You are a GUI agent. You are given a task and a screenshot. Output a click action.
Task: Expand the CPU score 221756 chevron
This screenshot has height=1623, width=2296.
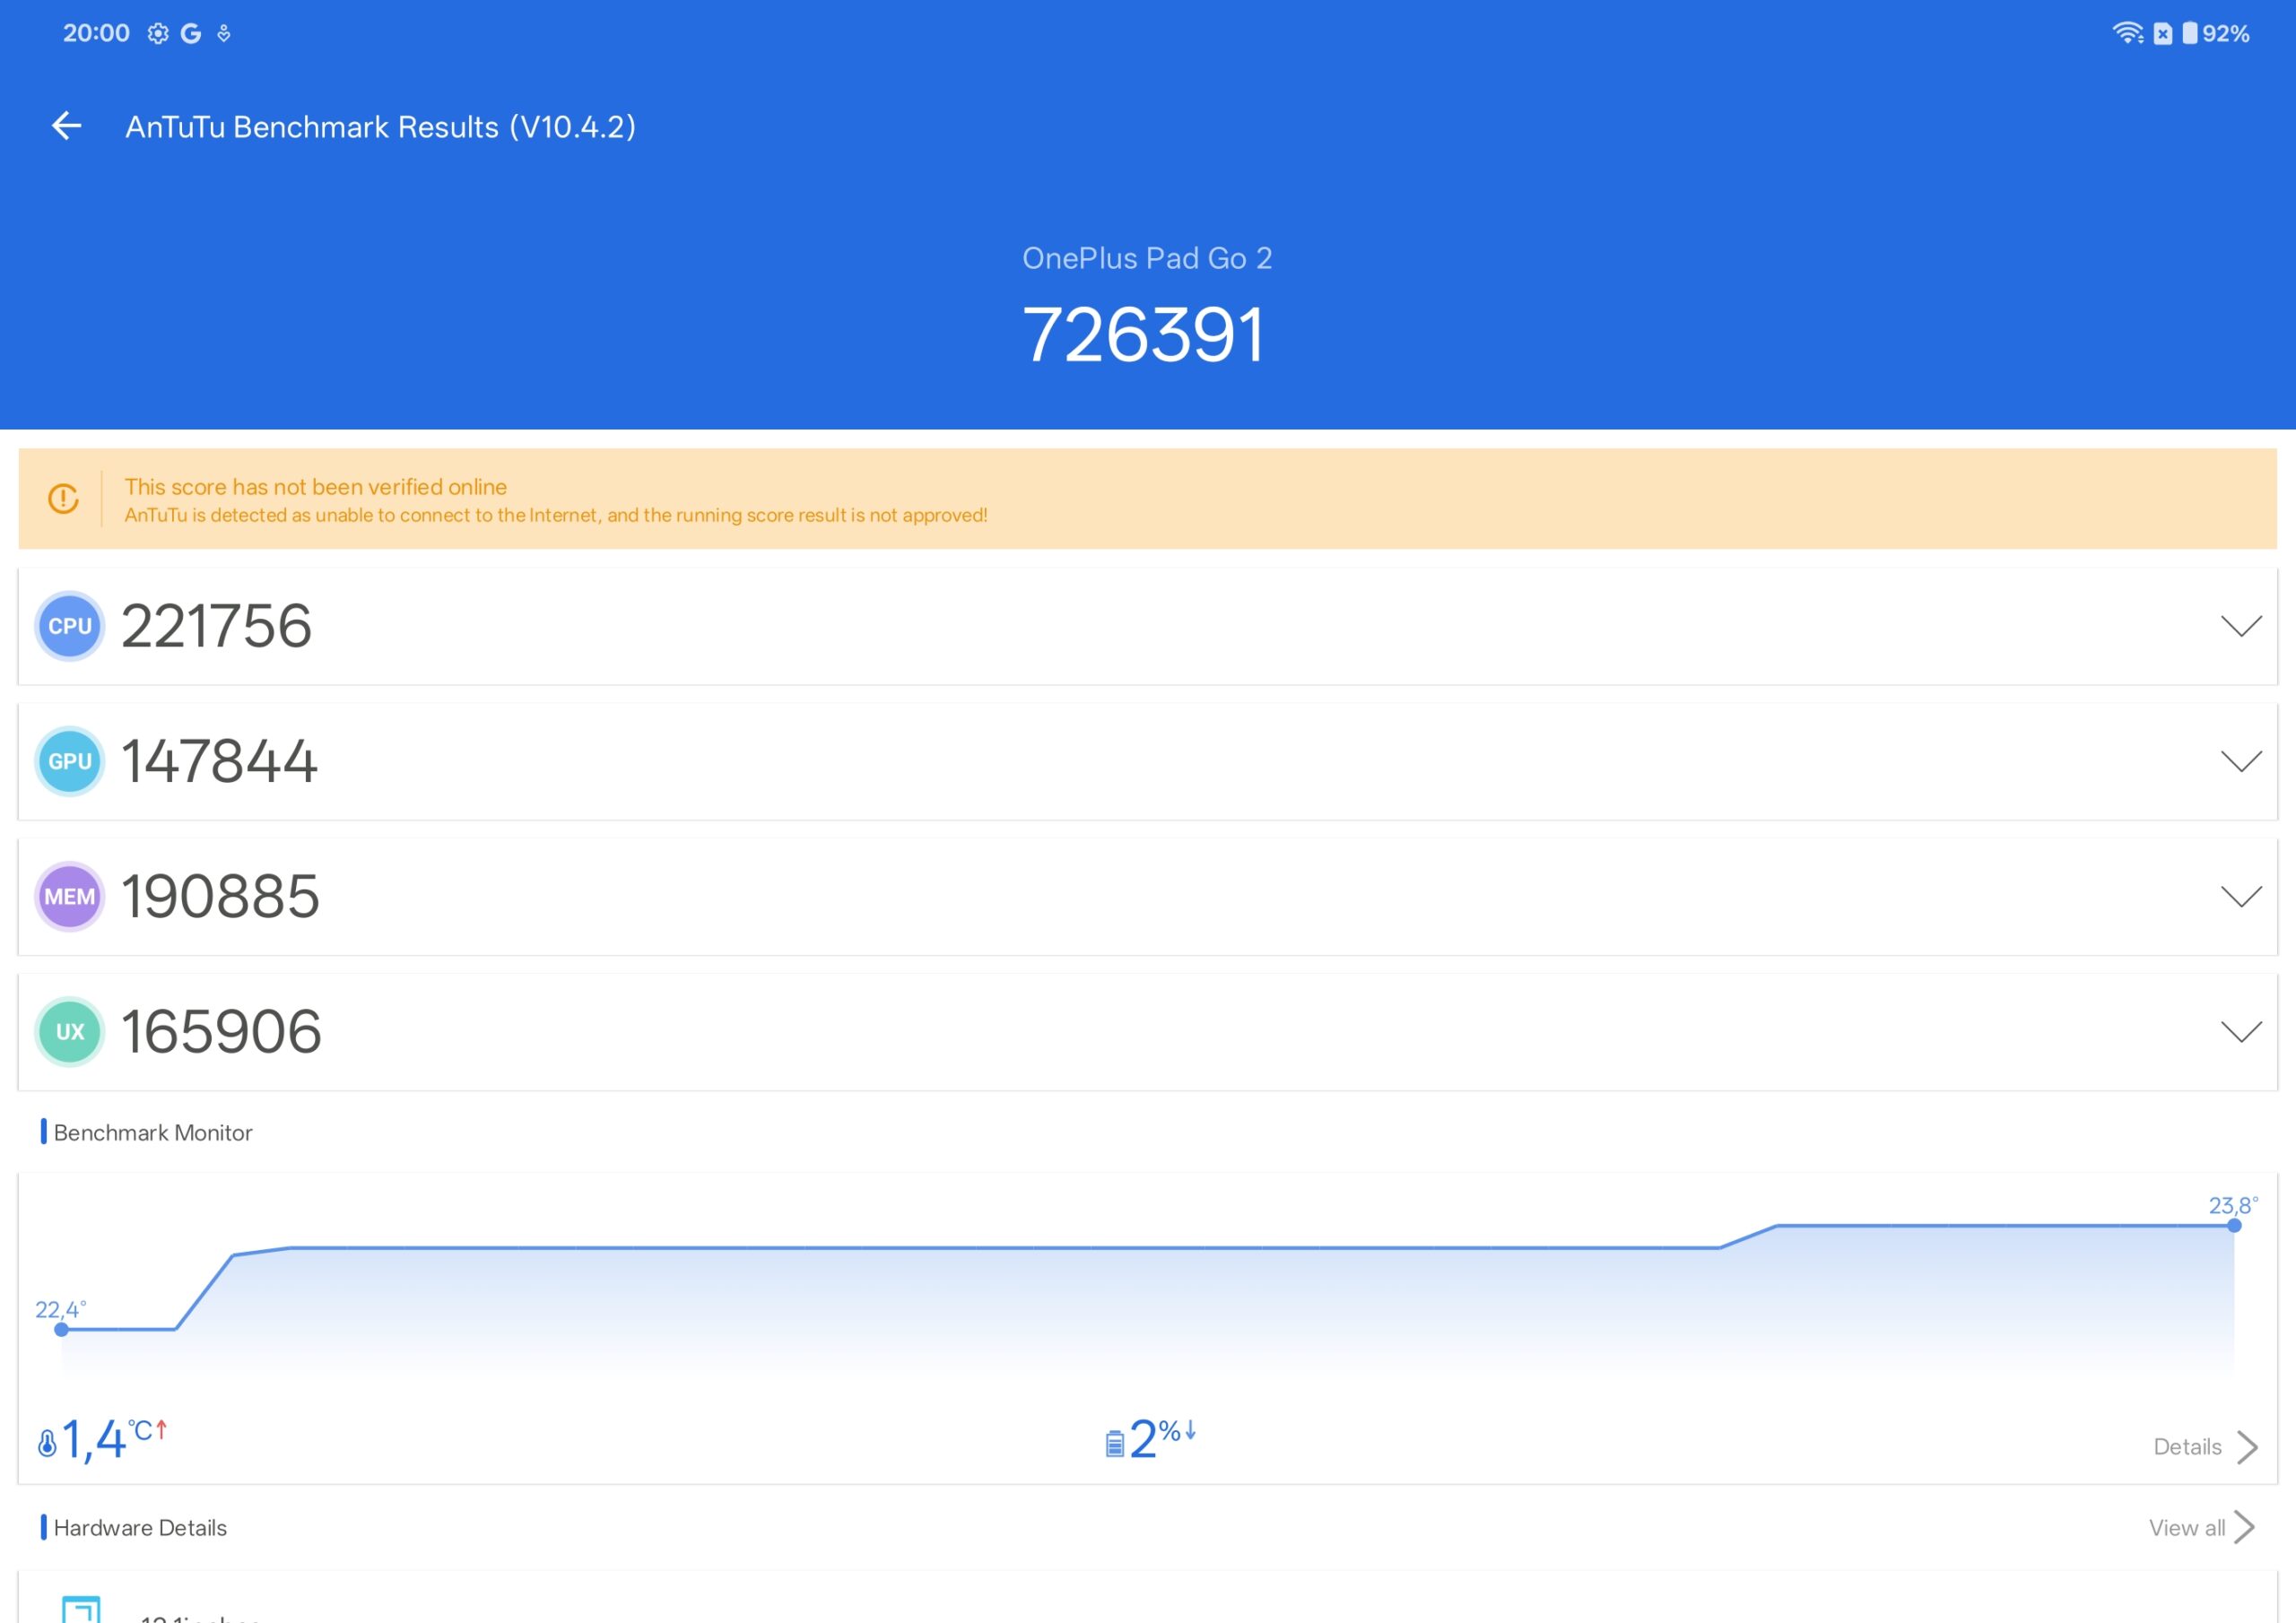[2241, 626]
